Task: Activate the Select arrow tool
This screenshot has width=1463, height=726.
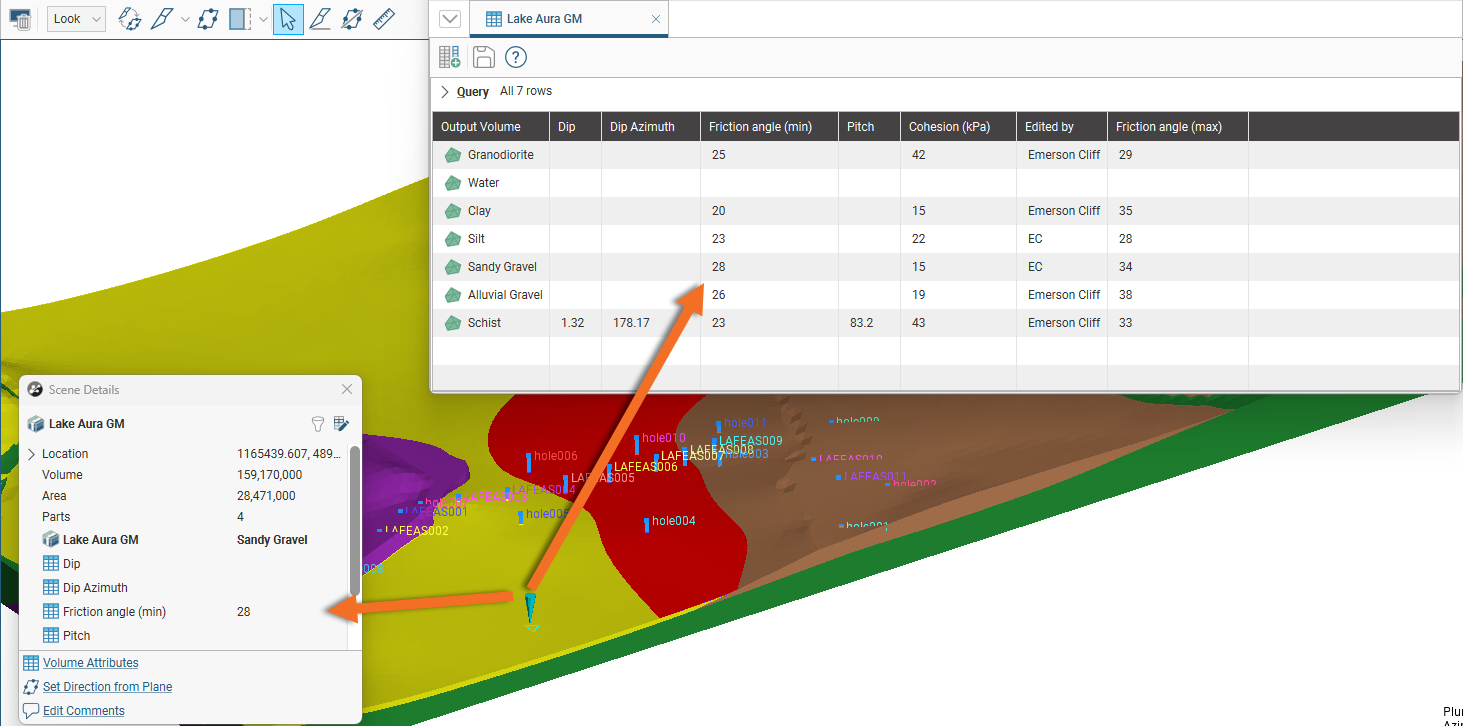Action: coord(288,19)
